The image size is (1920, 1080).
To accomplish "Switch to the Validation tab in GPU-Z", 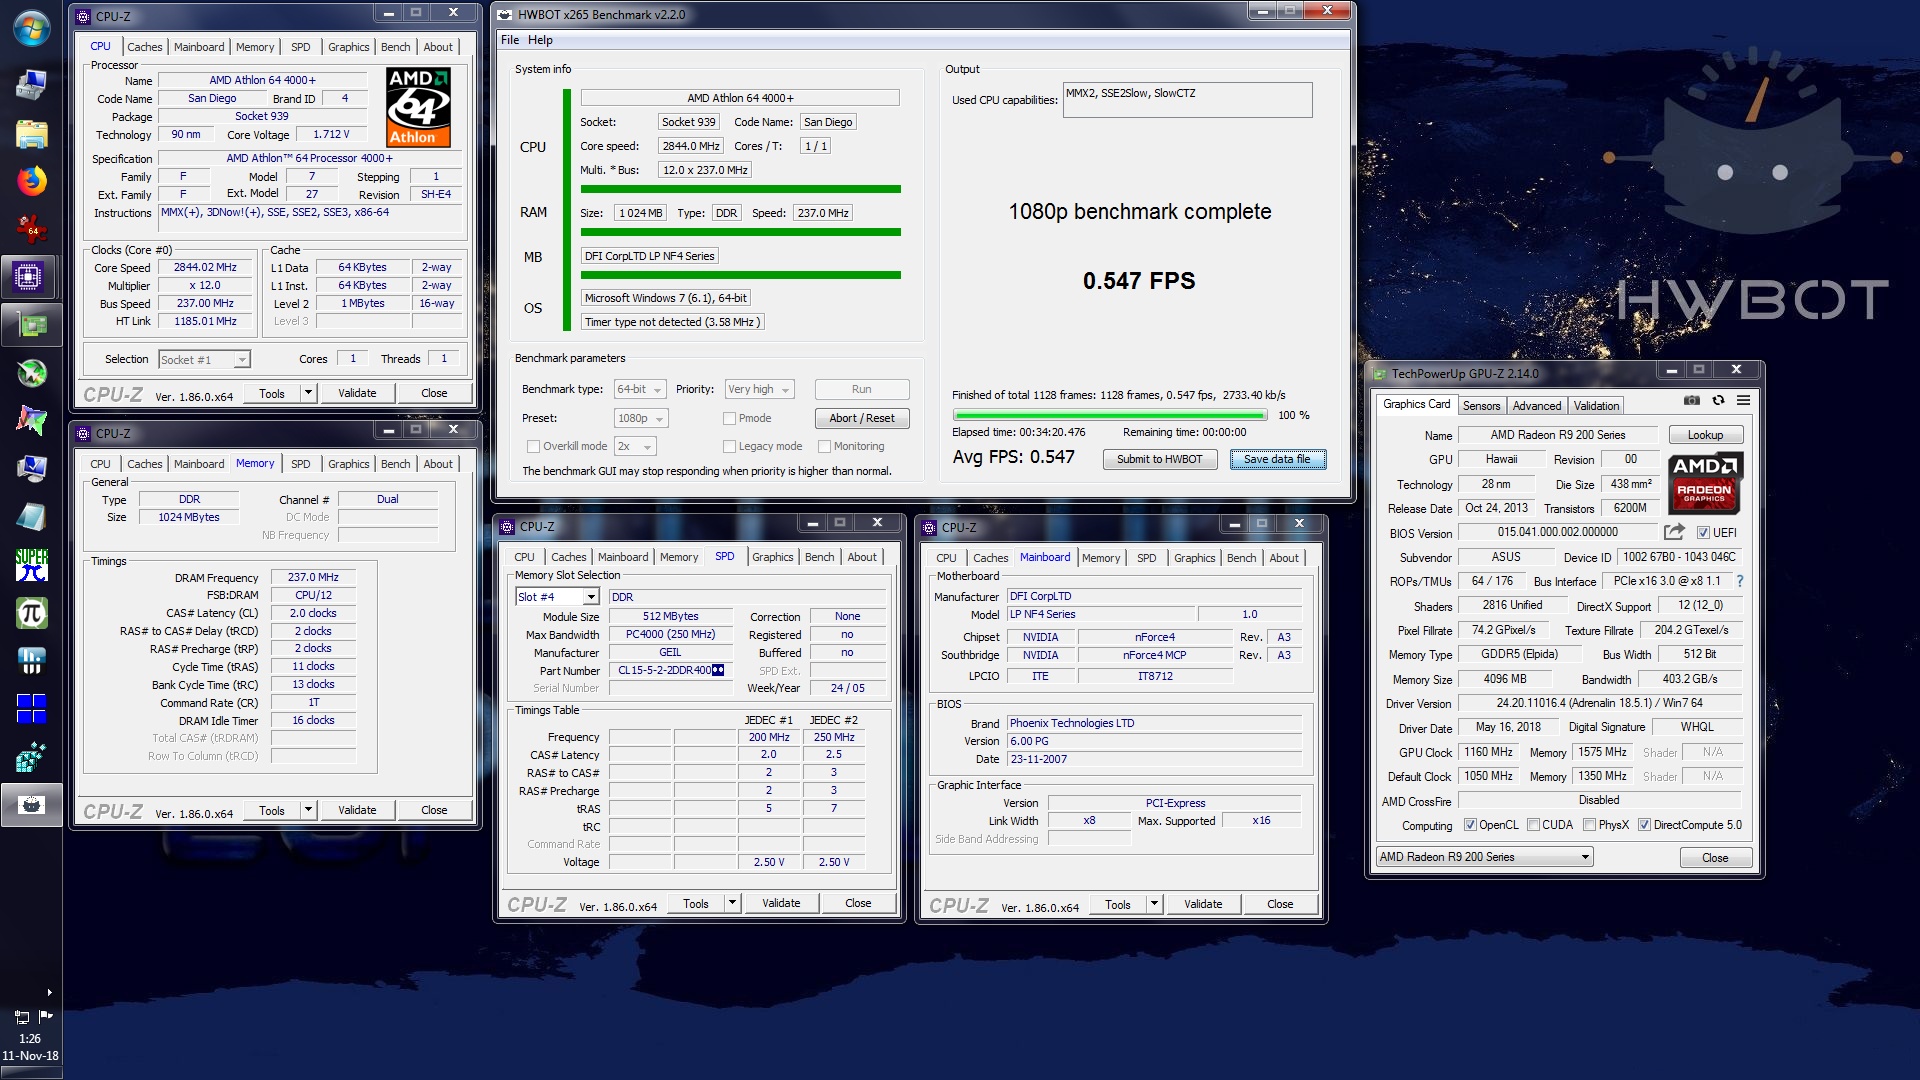I will point(1596,406).
